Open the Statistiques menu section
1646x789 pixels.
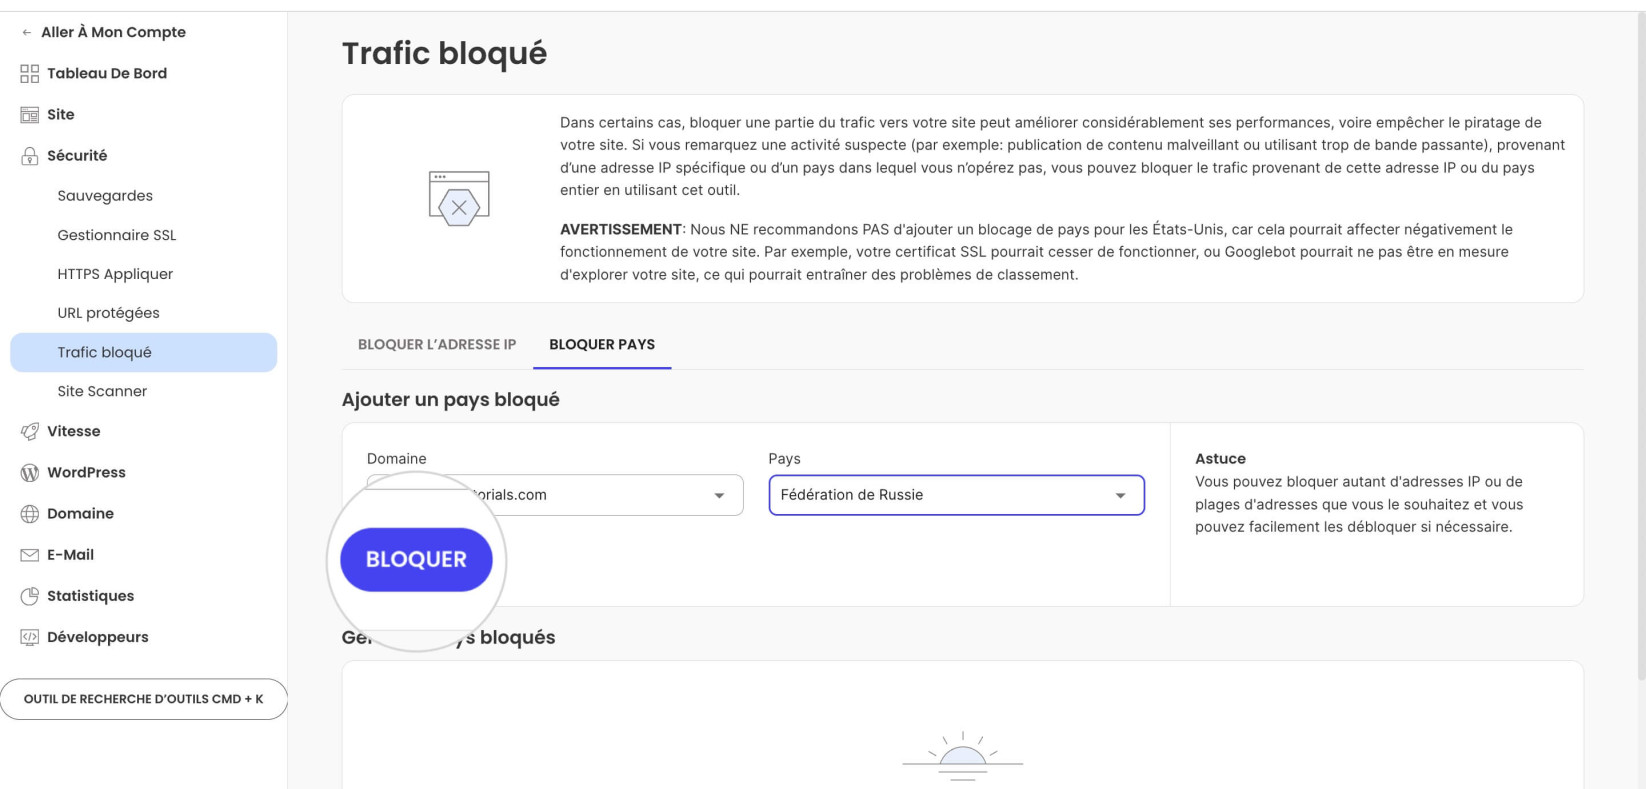(90, 596)
